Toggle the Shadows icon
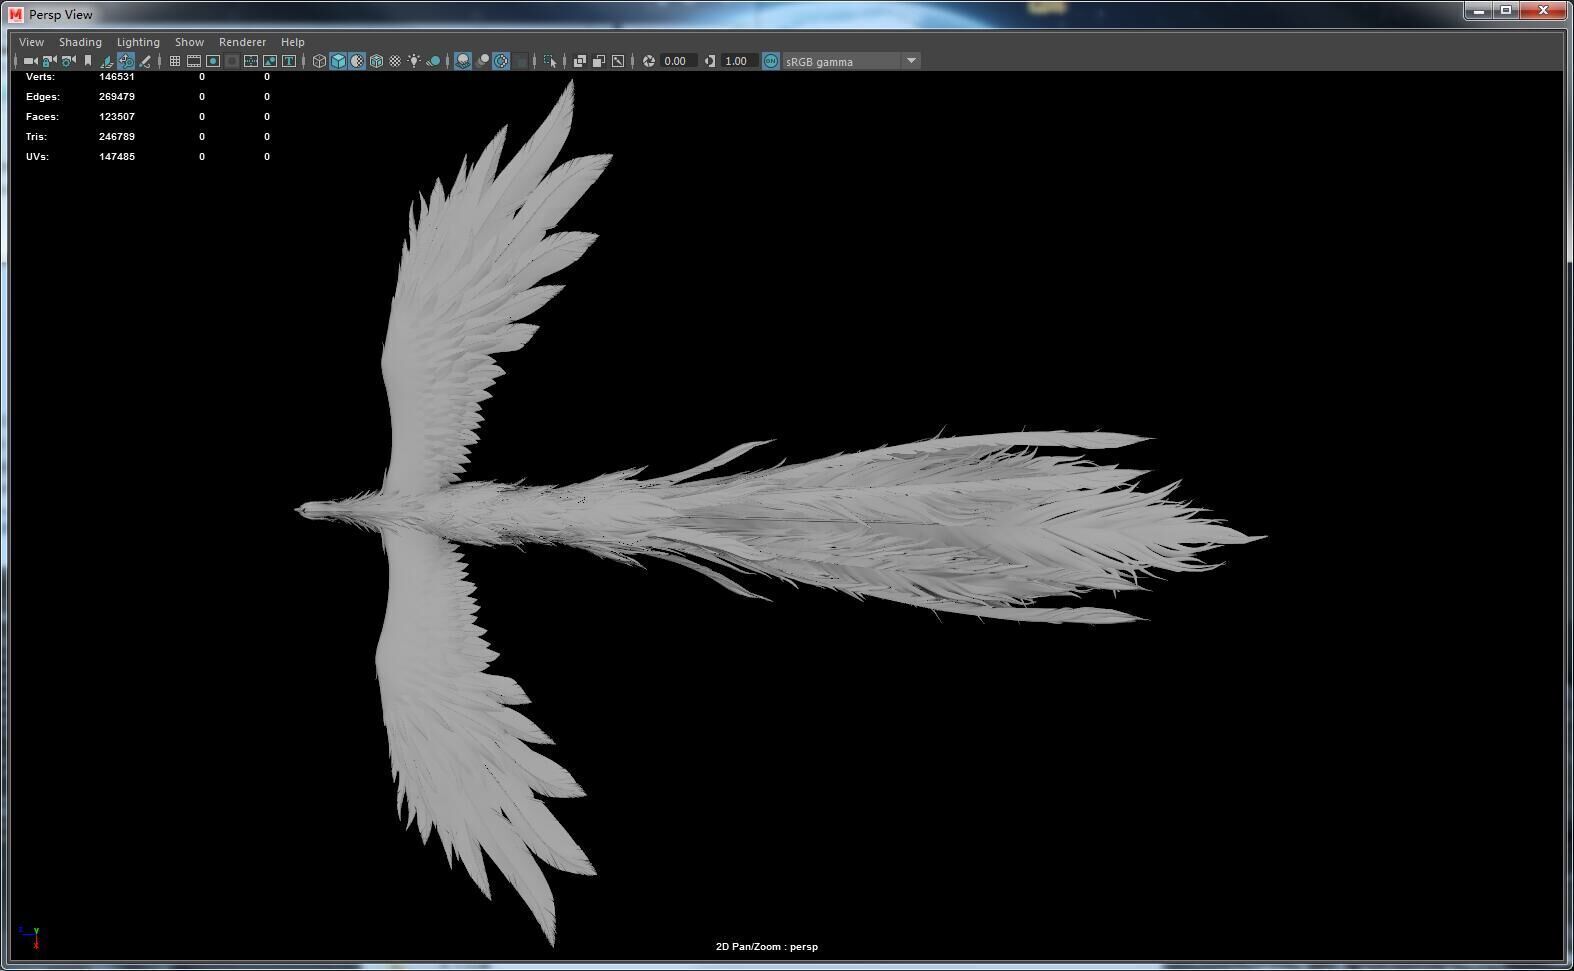Screen dimensions: 1574x971 [x=433, y=61]
